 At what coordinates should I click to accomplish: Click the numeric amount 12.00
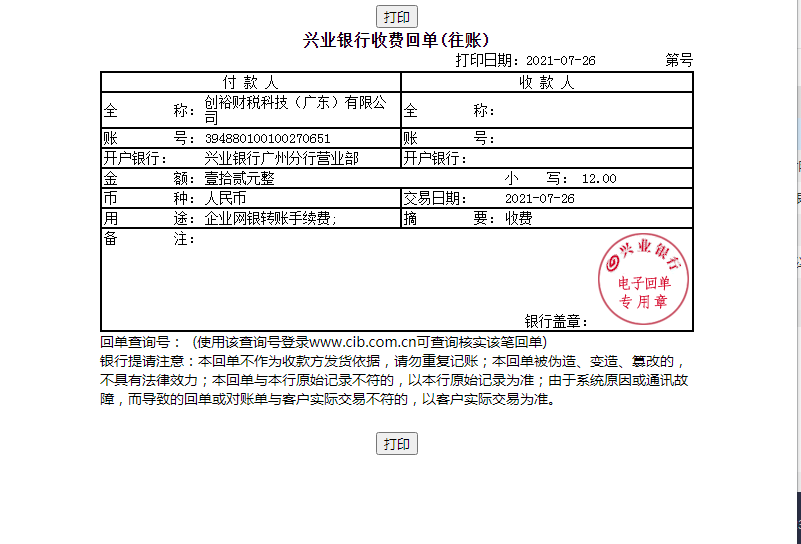coord(599,178)
